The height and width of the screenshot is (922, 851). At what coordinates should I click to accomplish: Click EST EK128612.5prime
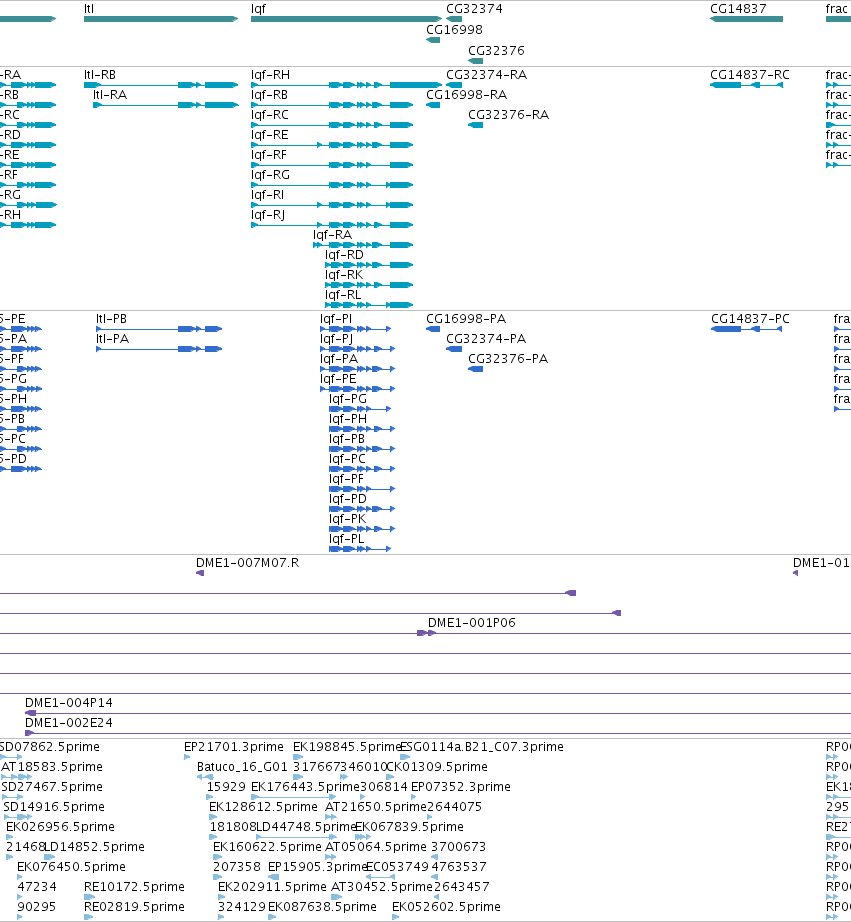pyautogui.click(x=213, y=817)
